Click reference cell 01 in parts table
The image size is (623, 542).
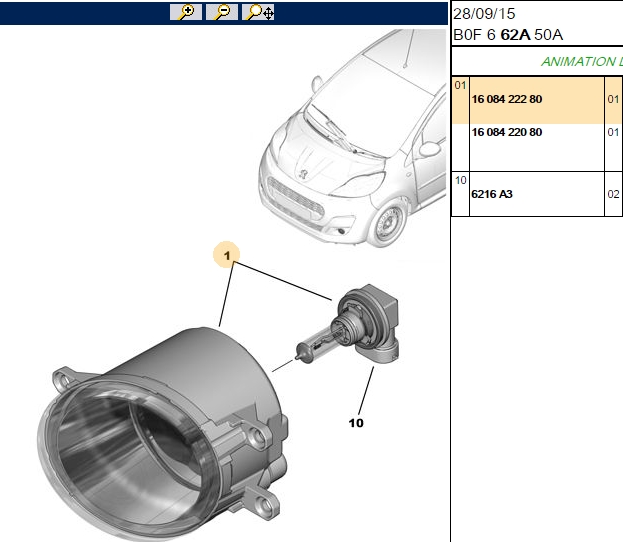tap(460, 85)
